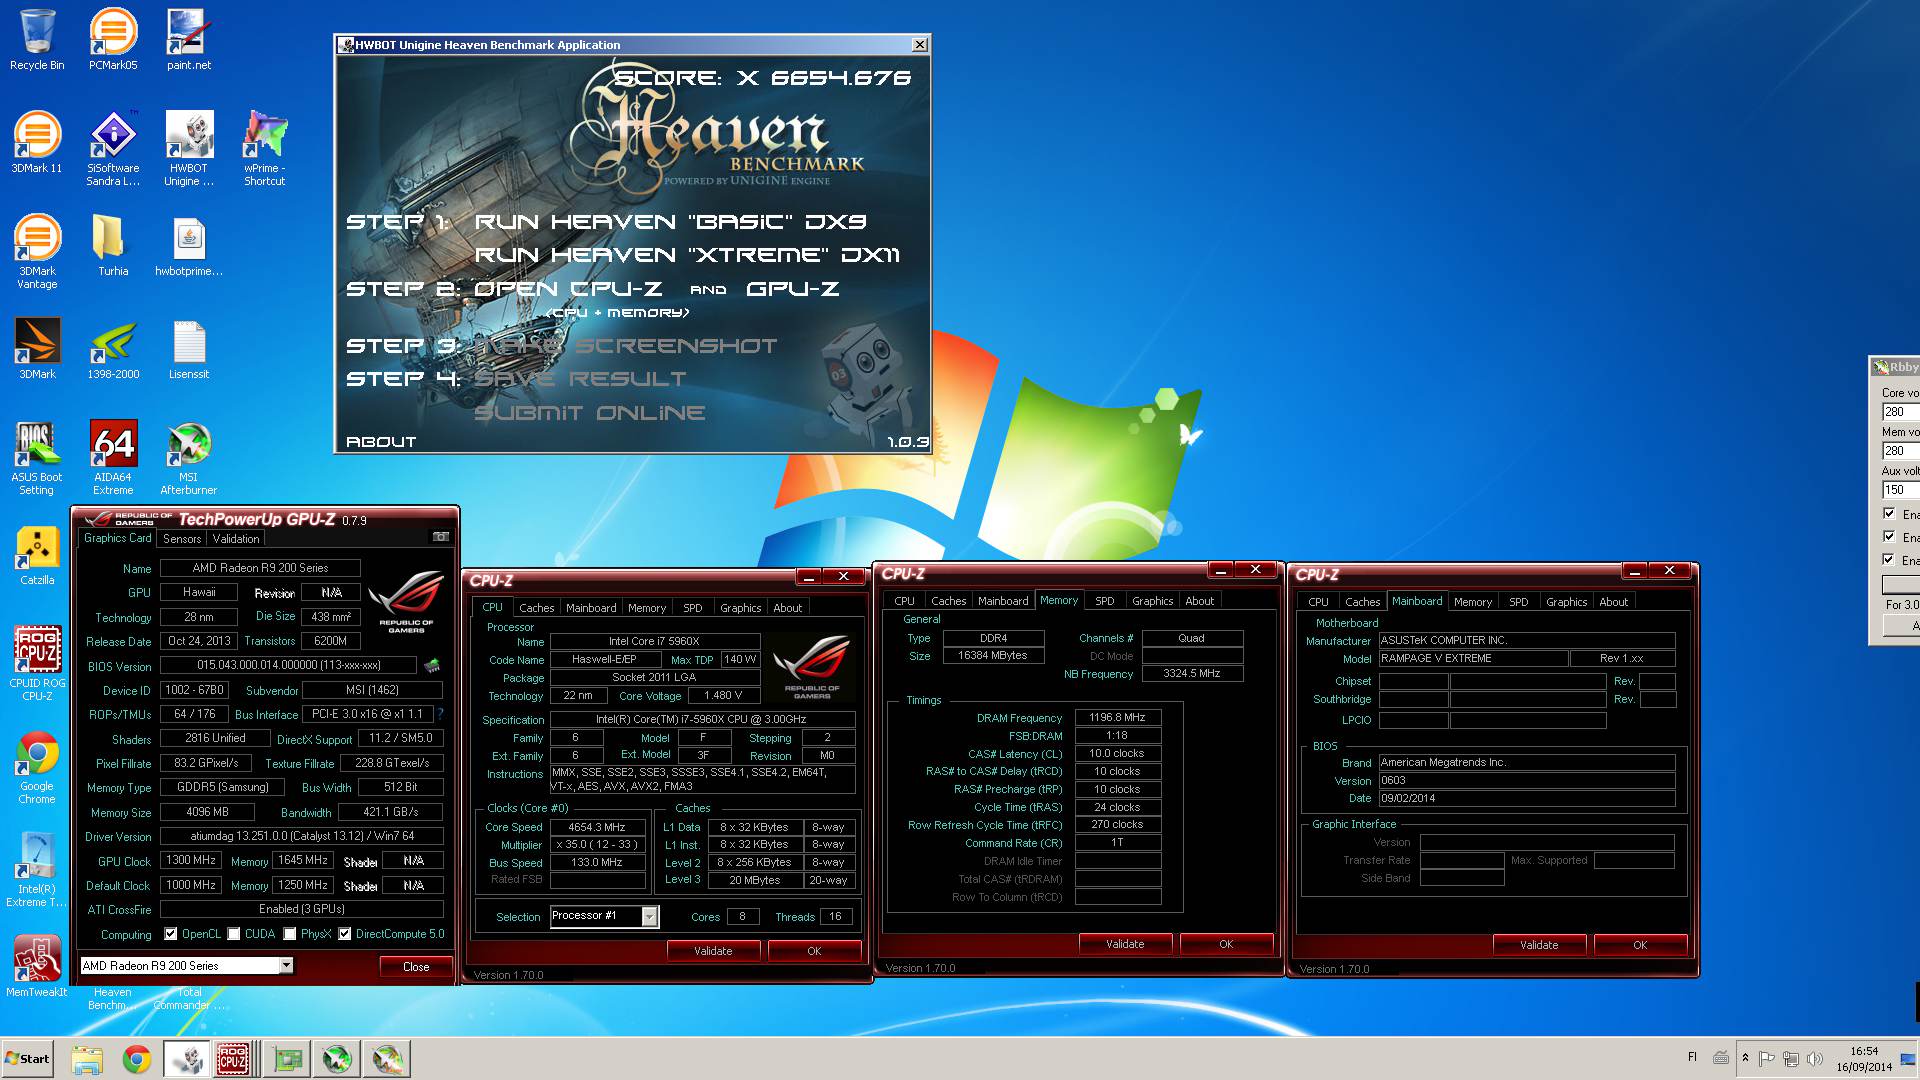Open Graphics tab in the Mainboard CPU-Z window
Screen dimensions: 1920x1080
pos(1566,602)
